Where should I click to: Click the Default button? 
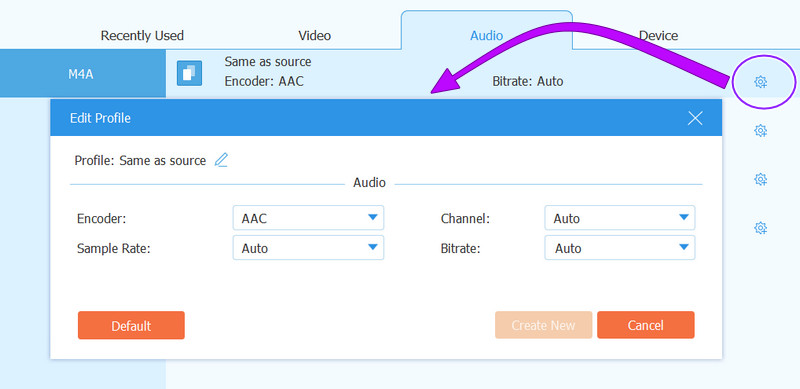click(131, 325)
